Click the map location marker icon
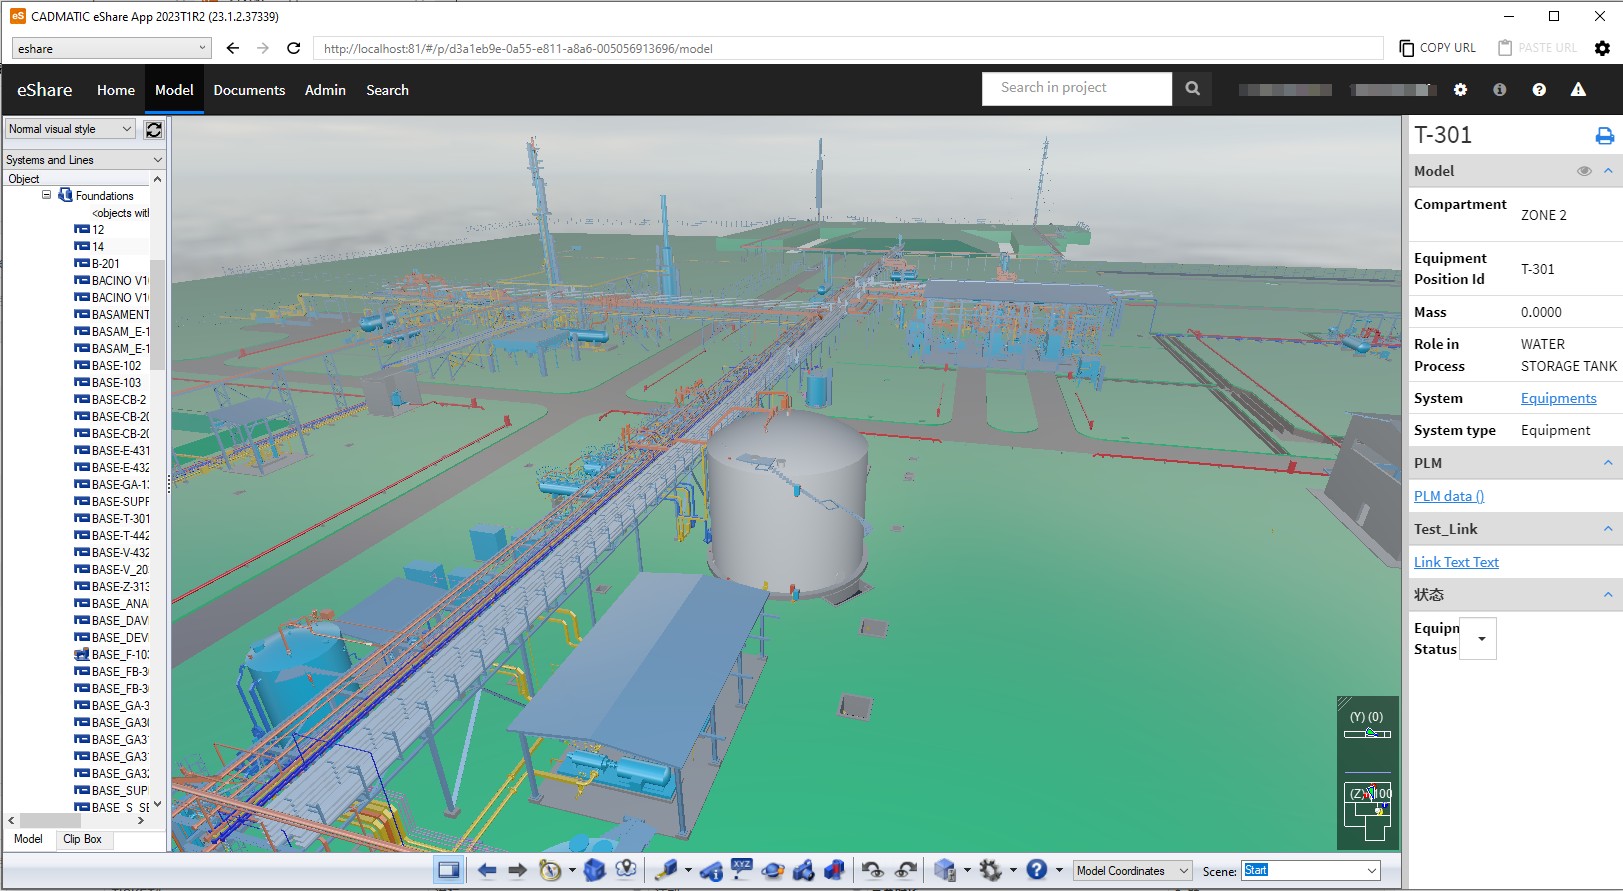 (x=626, y=870)
